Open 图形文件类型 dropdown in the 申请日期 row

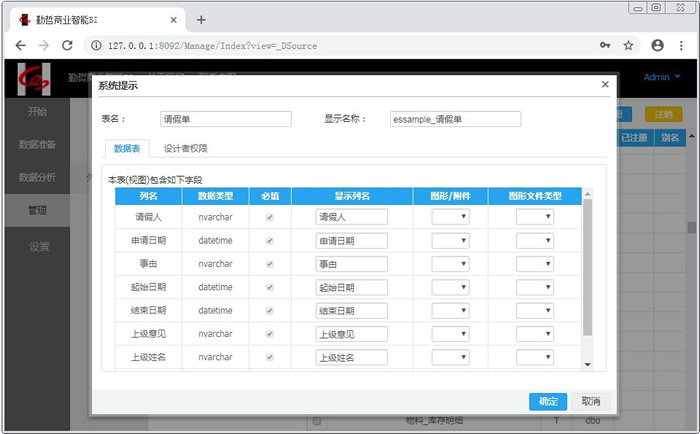[535, 241]
